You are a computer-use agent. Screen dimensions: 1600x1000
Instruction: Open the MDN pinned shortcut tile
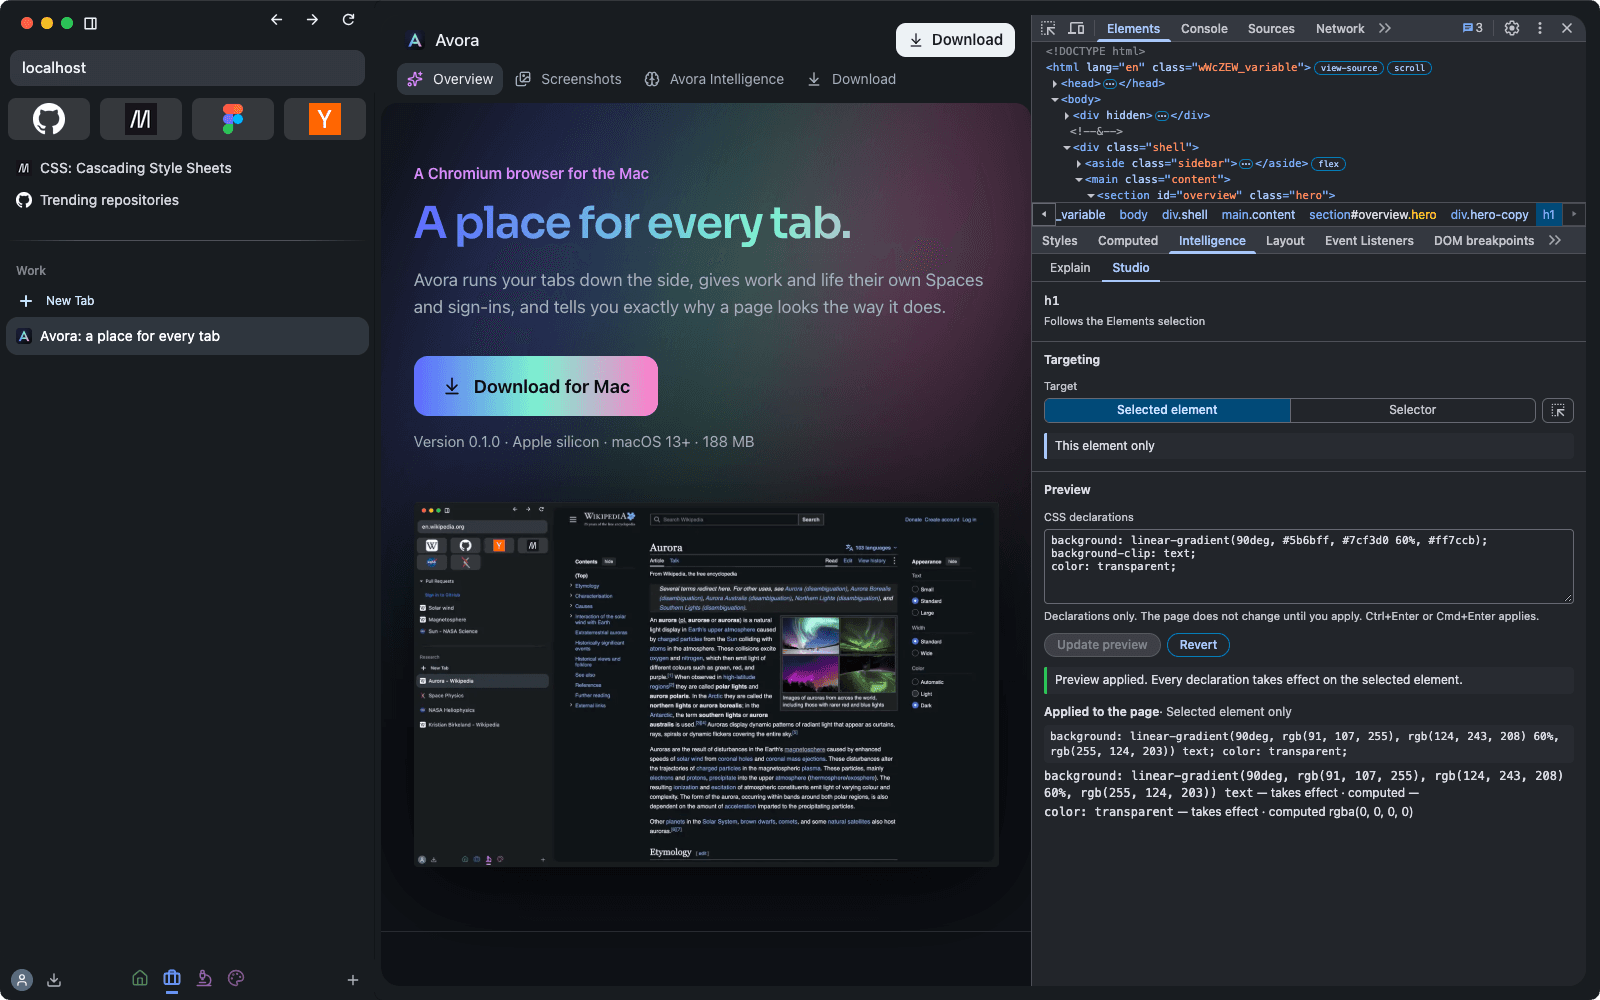click(x=141, y=119)
